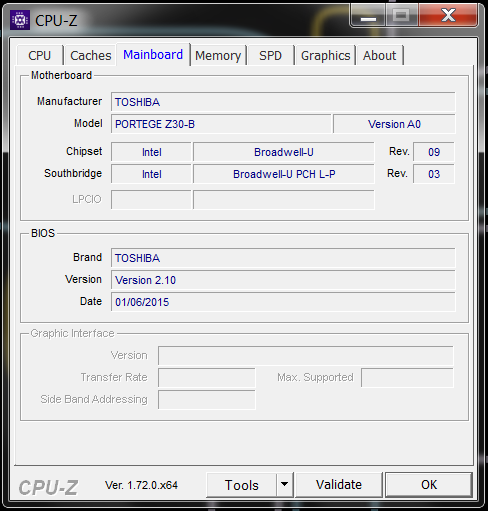Click the BIOS Date 01/06/2015 field
Viewport: 488px width, 511px height.
[283, 302]
